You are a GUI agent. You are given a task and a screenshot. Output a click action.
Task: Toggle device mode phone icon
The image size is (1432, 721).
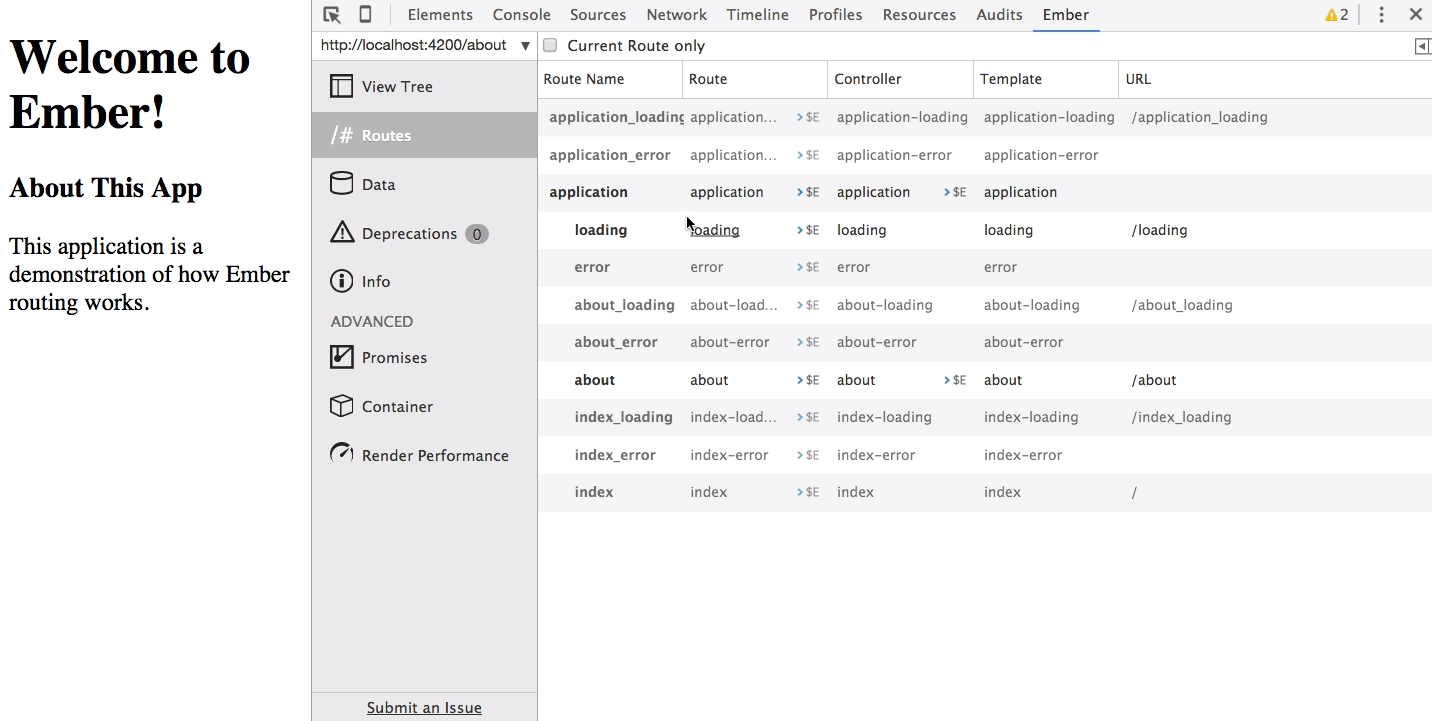(366, 15)
